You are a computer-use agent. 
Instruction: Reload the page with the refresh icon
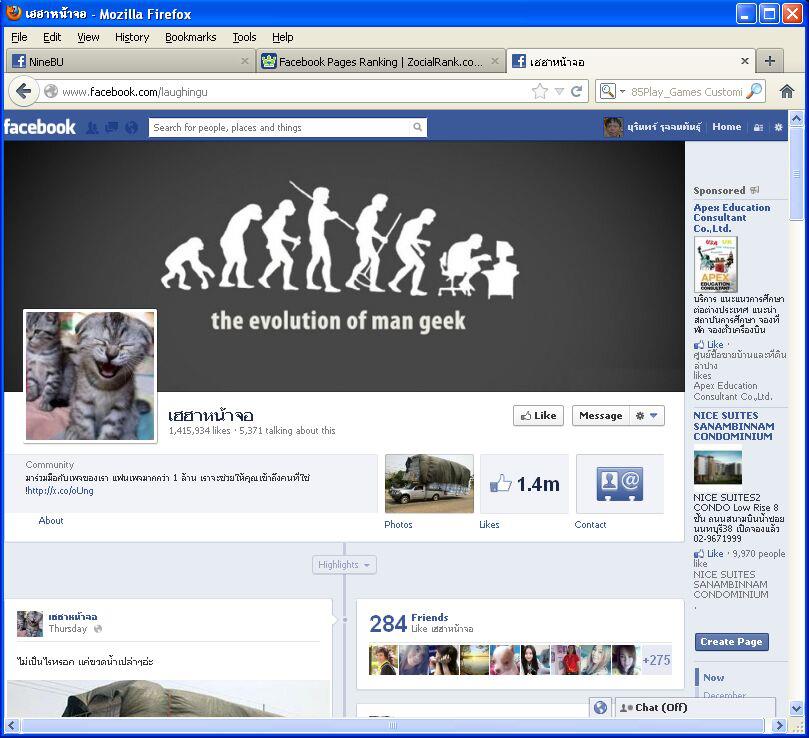[x=576, y=91]
